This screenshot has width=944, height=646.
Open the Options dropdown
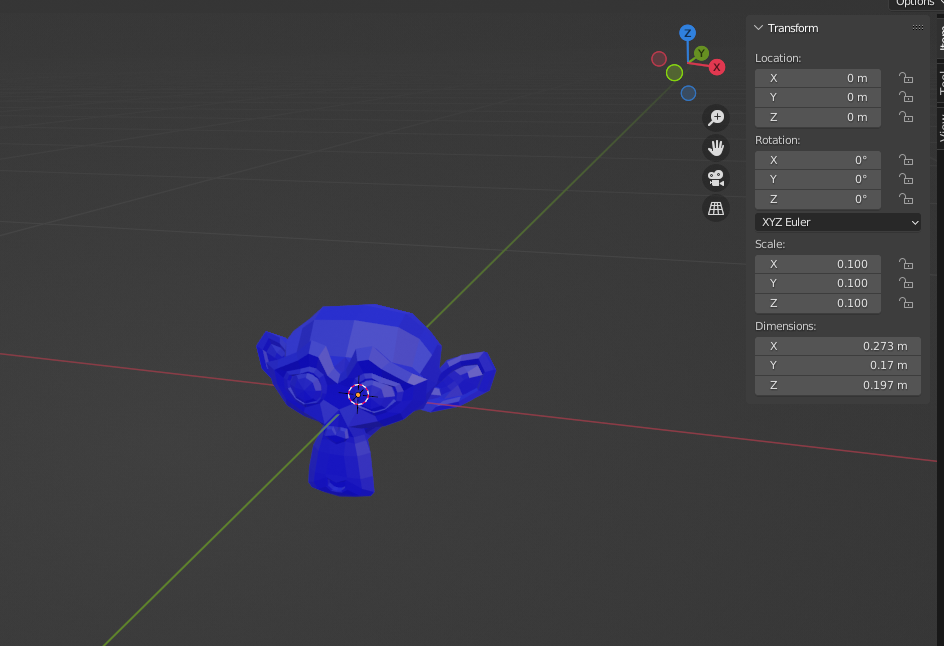click(916, 4)
